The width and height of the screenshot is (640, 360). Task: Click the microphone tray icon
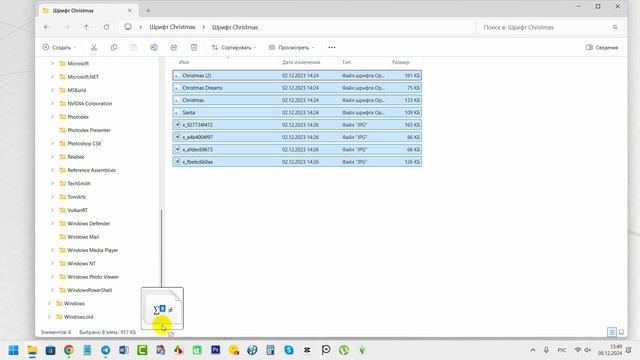pos(546,350)
